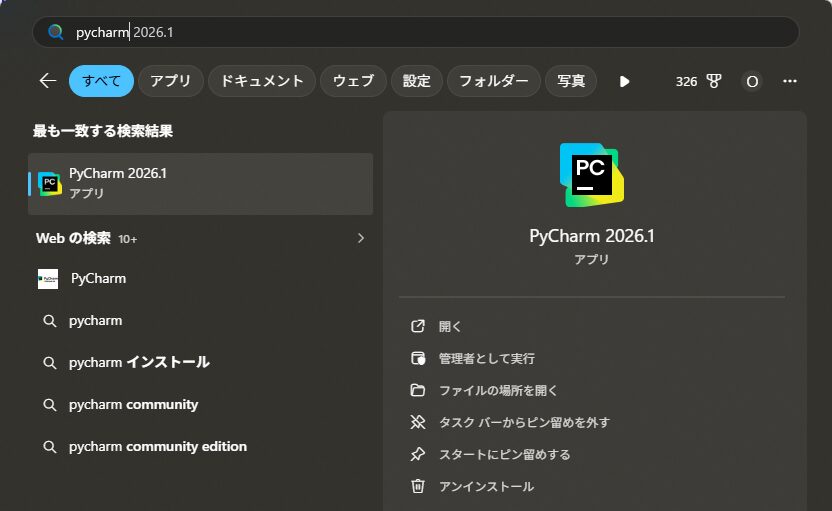Click the search magnifier icon in search box
This screenshot has width=832, height=511.
56,32
